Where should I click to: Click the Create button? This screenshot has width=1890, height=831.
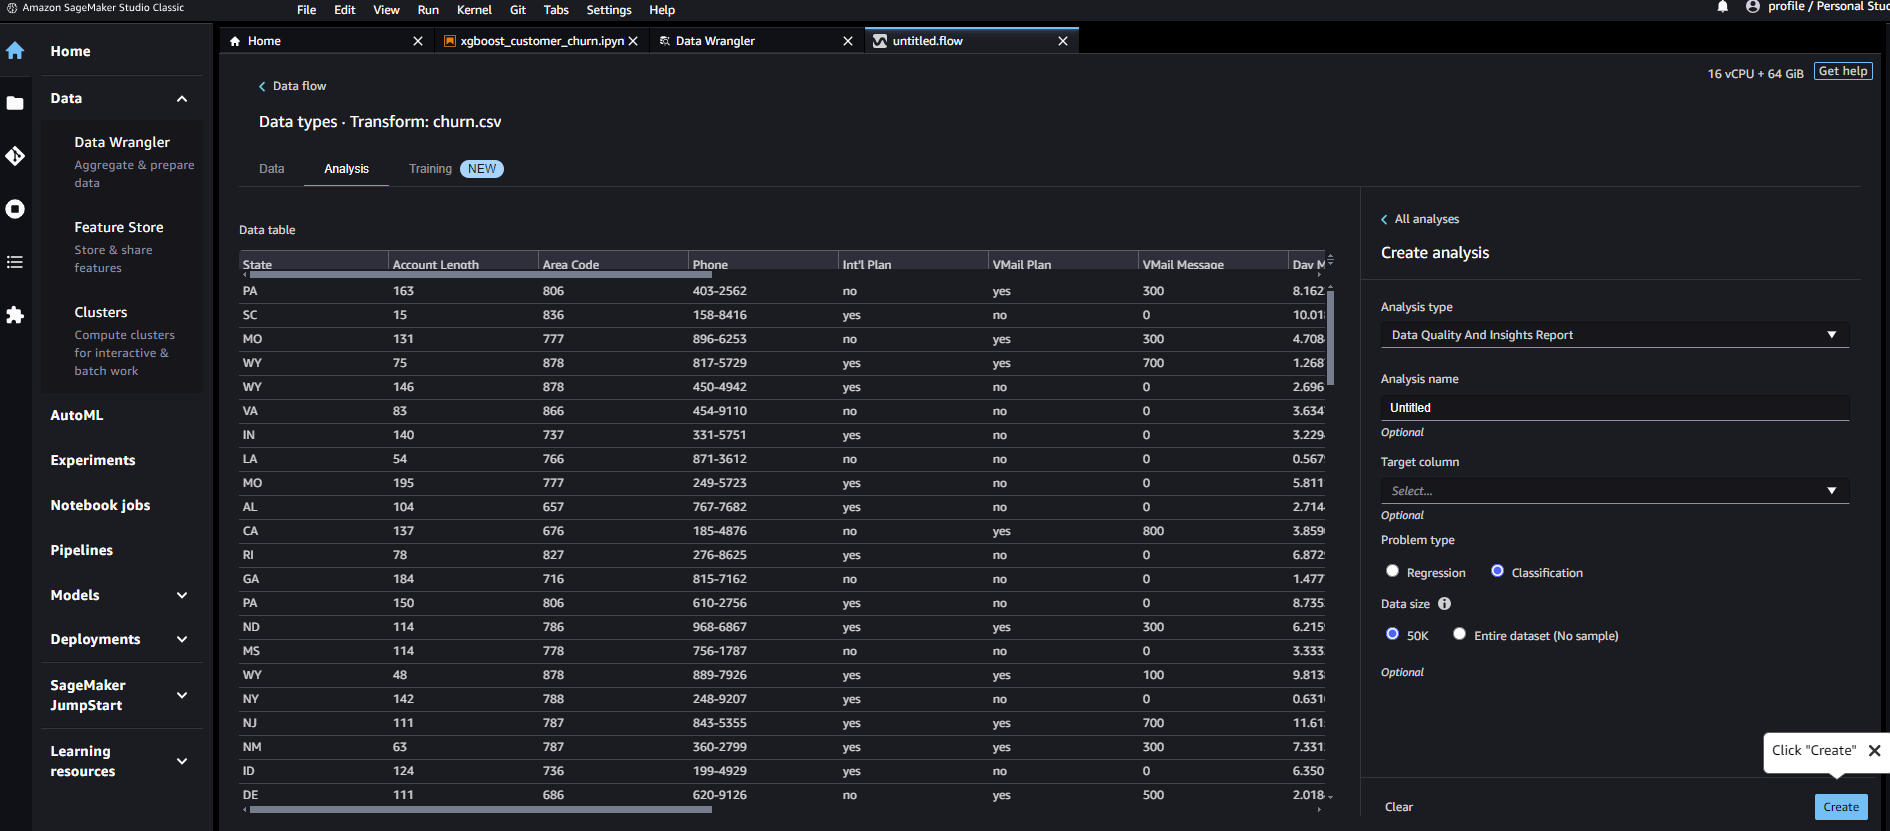[1841, 807]
